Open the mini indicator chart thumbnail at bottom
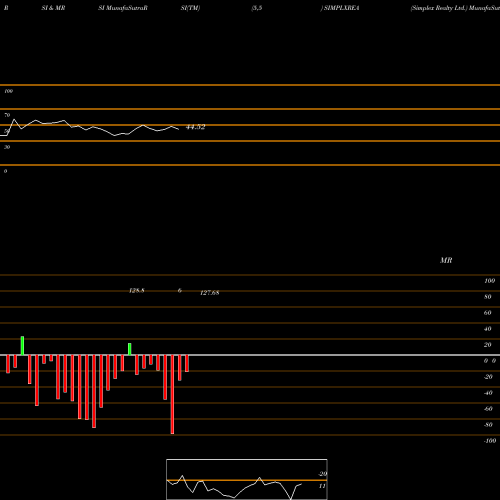 [x=247, y=479]
